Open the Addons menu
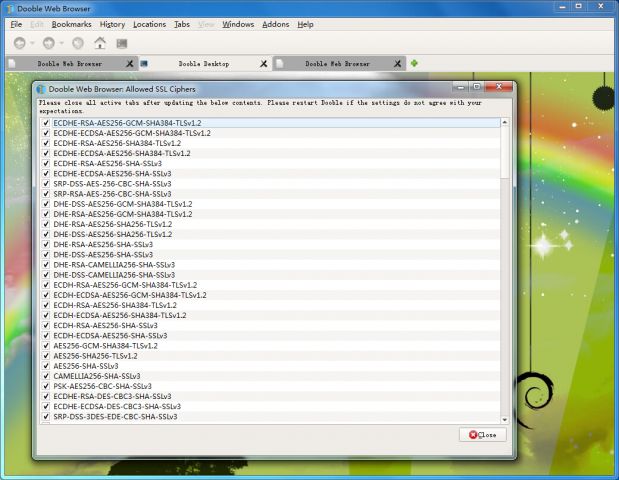Screen dimensions: 619x480 (275, 24)
